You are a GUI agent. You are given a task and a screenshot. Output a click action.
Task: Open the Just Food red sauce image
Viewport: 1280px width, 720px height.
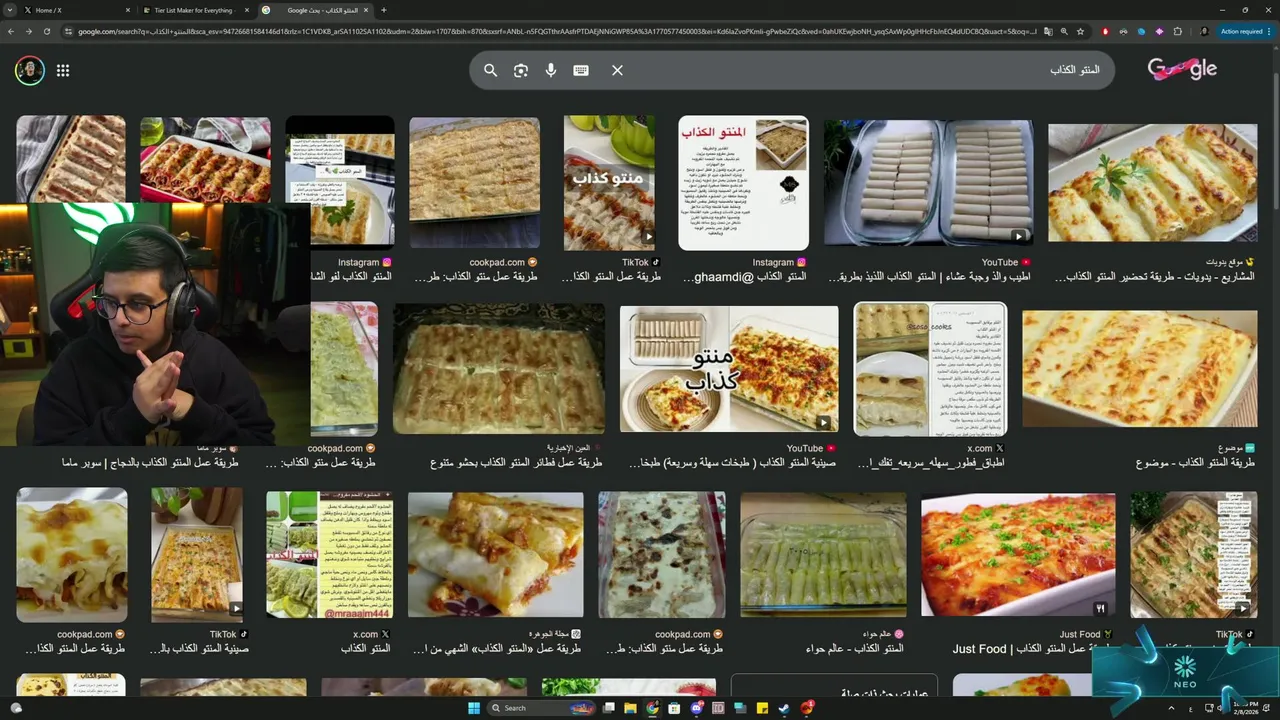tap(1018, 554)
